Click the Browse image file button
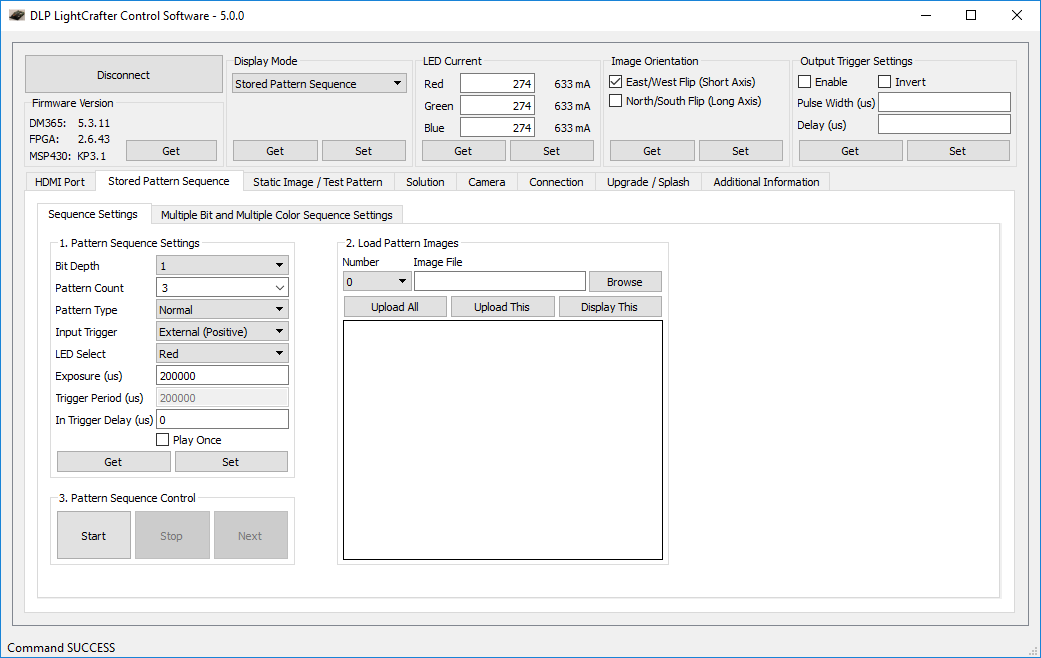This screenshot has width=1041, height=658. (x=625, y=282)
